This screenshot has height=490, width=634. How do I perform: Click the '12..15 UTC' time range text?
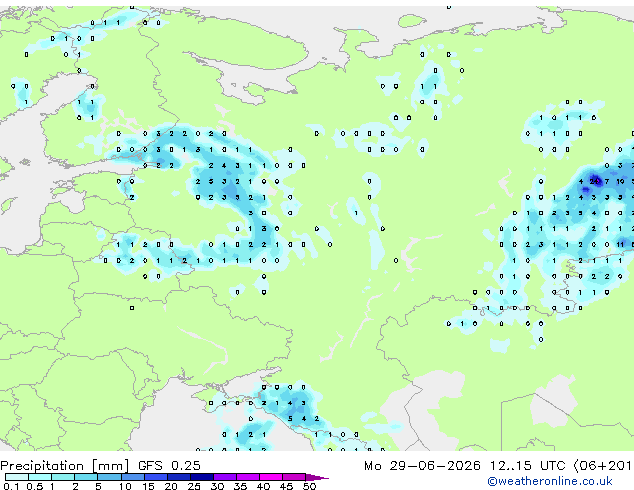[x=527, y=466]
